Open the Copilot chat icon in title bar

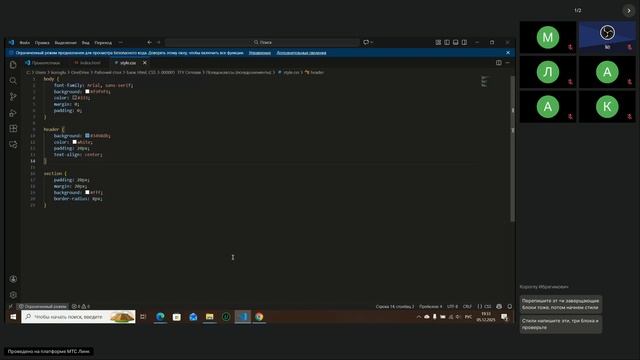366,42
